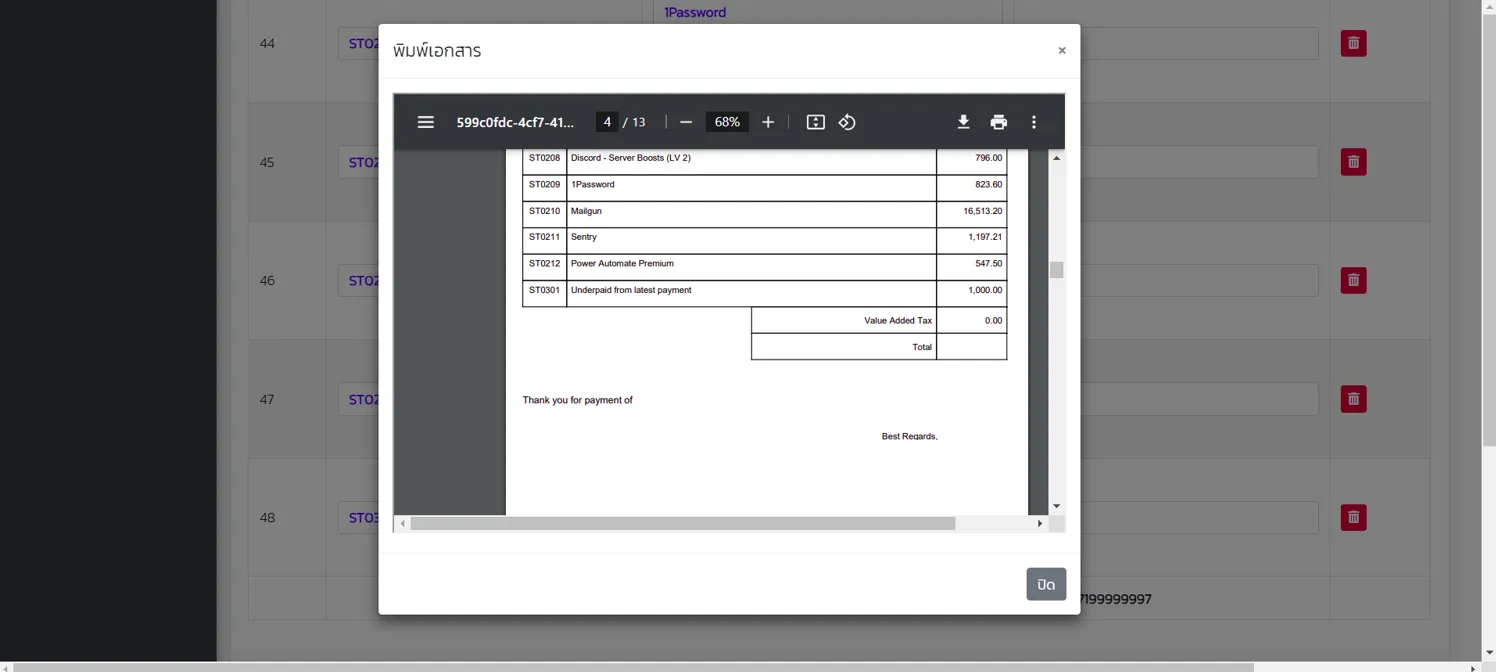Delete row 44 with trash icon
The width and height of the screenshot is (1496, 672).
pyautogui.click(x=1353, y=43)
